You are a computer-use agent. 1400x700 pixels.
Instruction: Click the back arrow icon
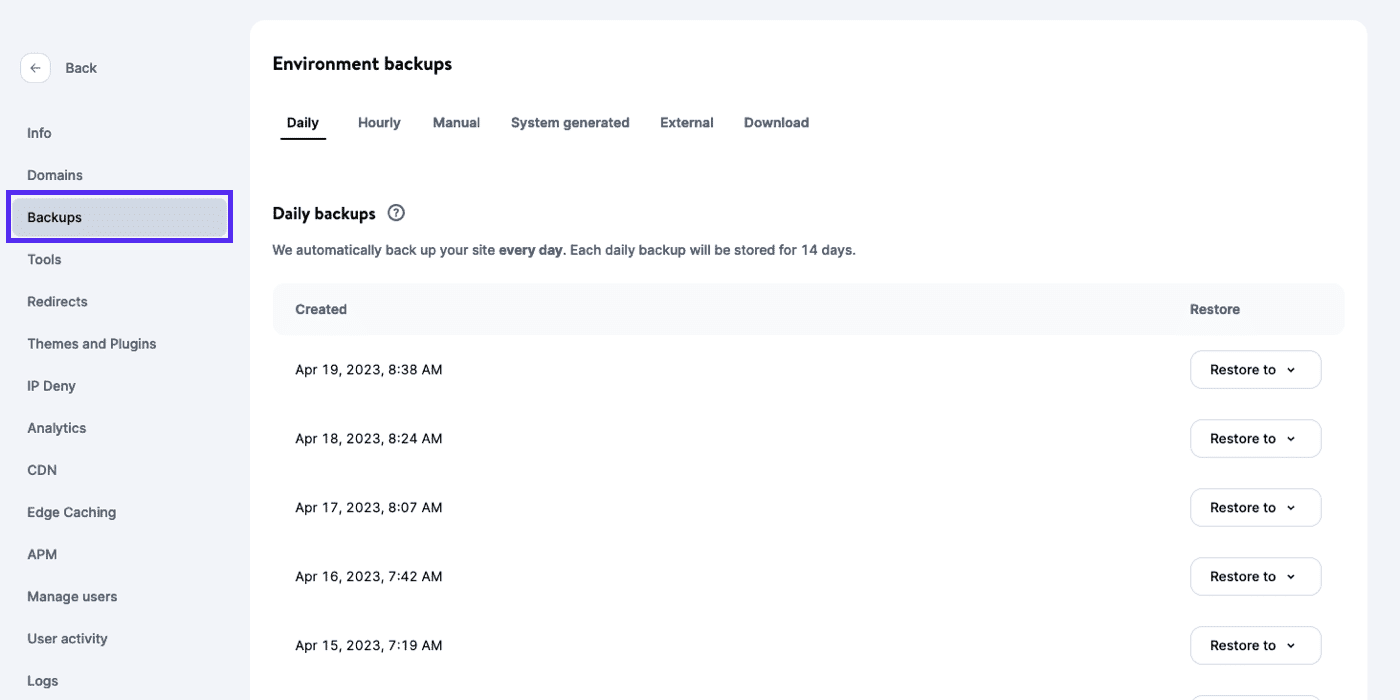point(35,67)
